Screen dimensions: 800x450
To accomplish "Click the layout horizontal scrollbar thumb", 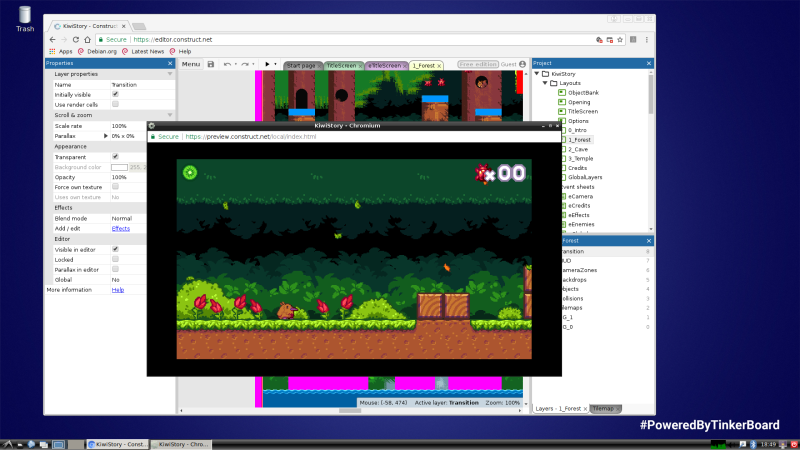I will (x=350, y=410).
